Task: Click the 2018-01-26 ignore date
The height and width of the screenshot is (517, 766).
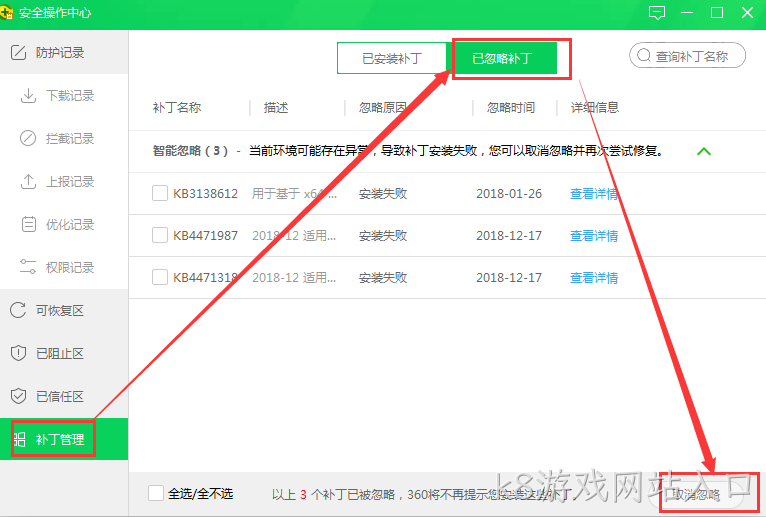Action: click(509, 194)
